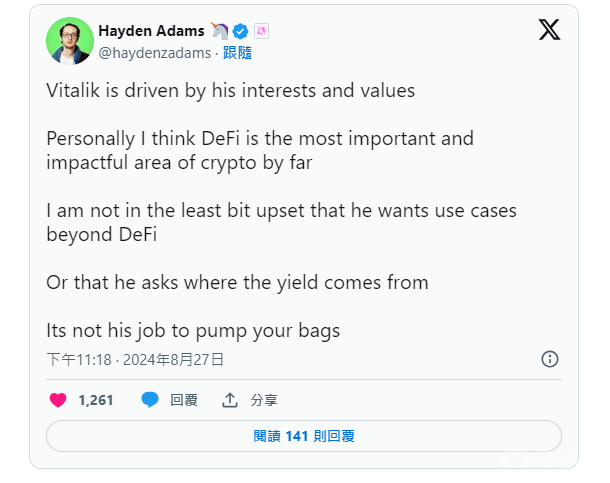Viewport: 610px width, 483px height.
Task: Click the 分享 share label
Action: (x=264, y=400)
